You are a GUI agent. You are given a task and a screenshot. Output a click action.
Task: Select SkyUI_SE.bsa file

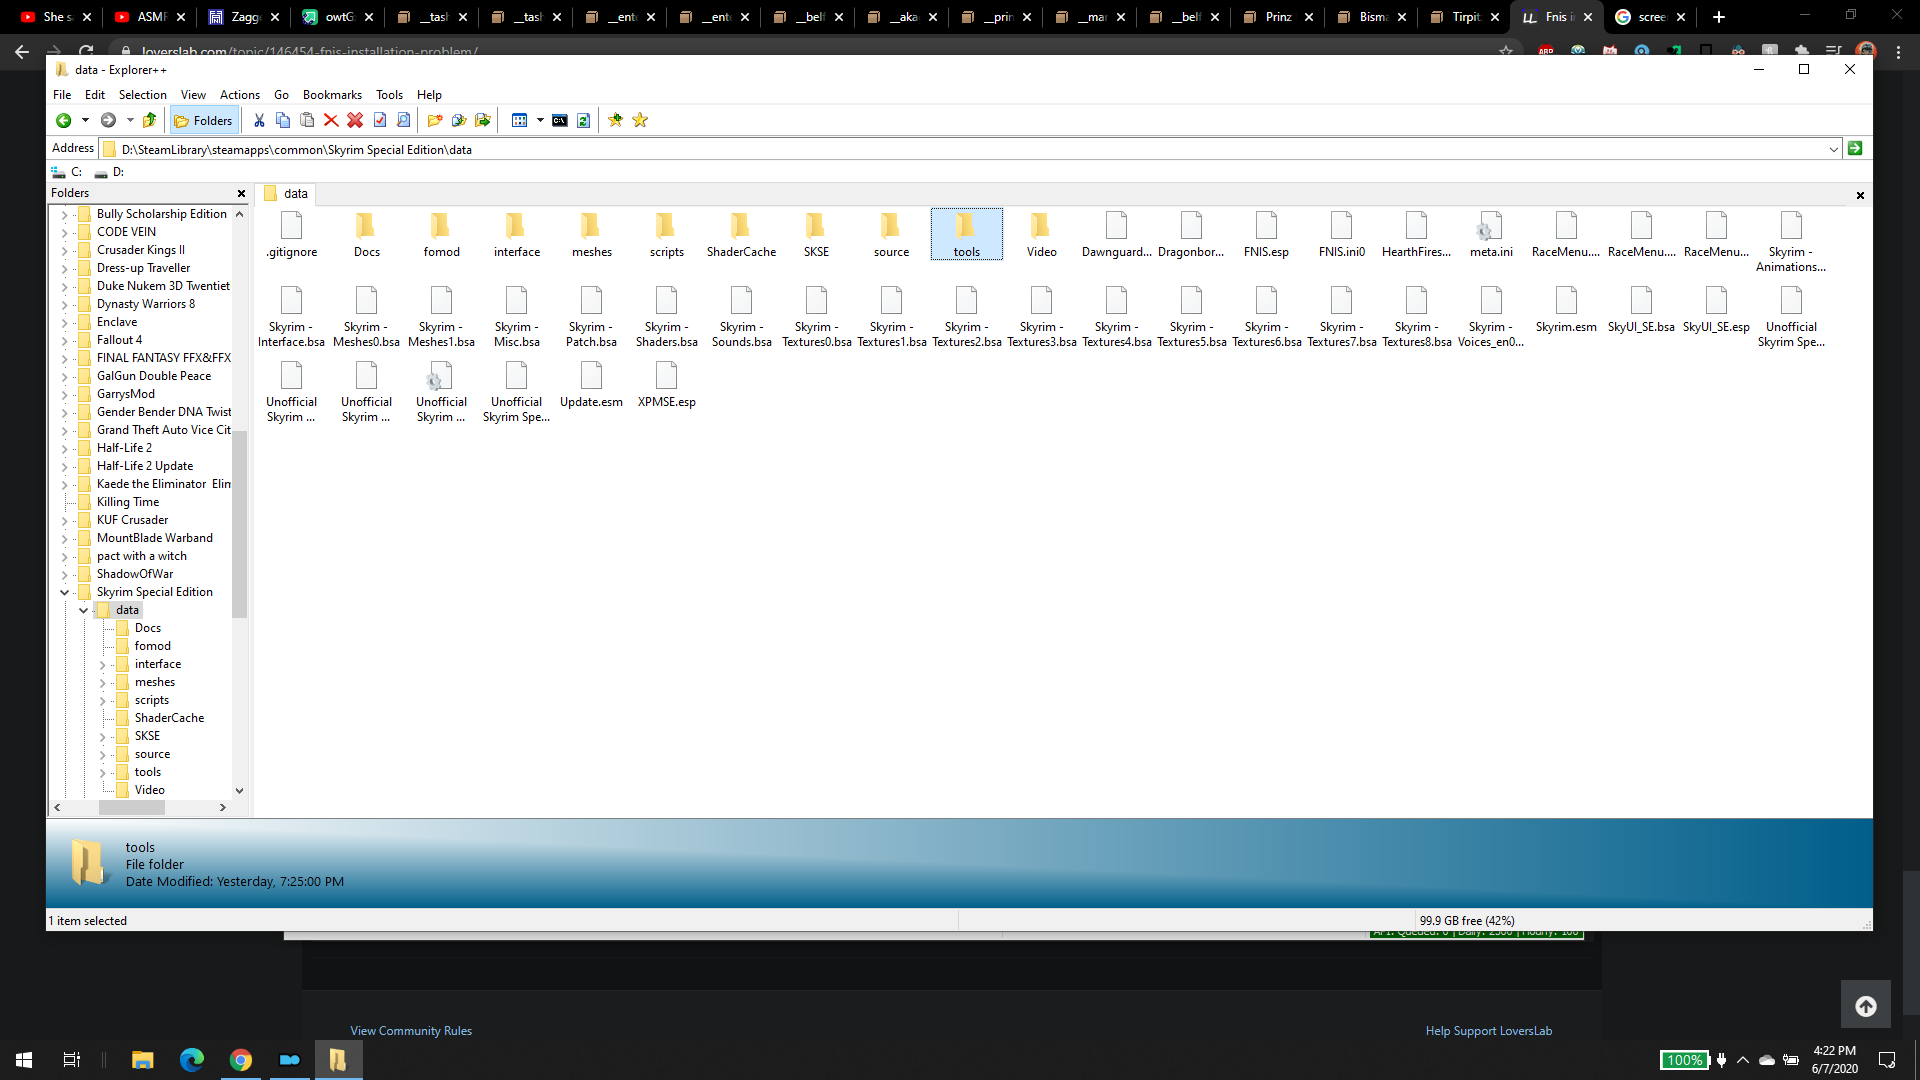(1641, 311)
